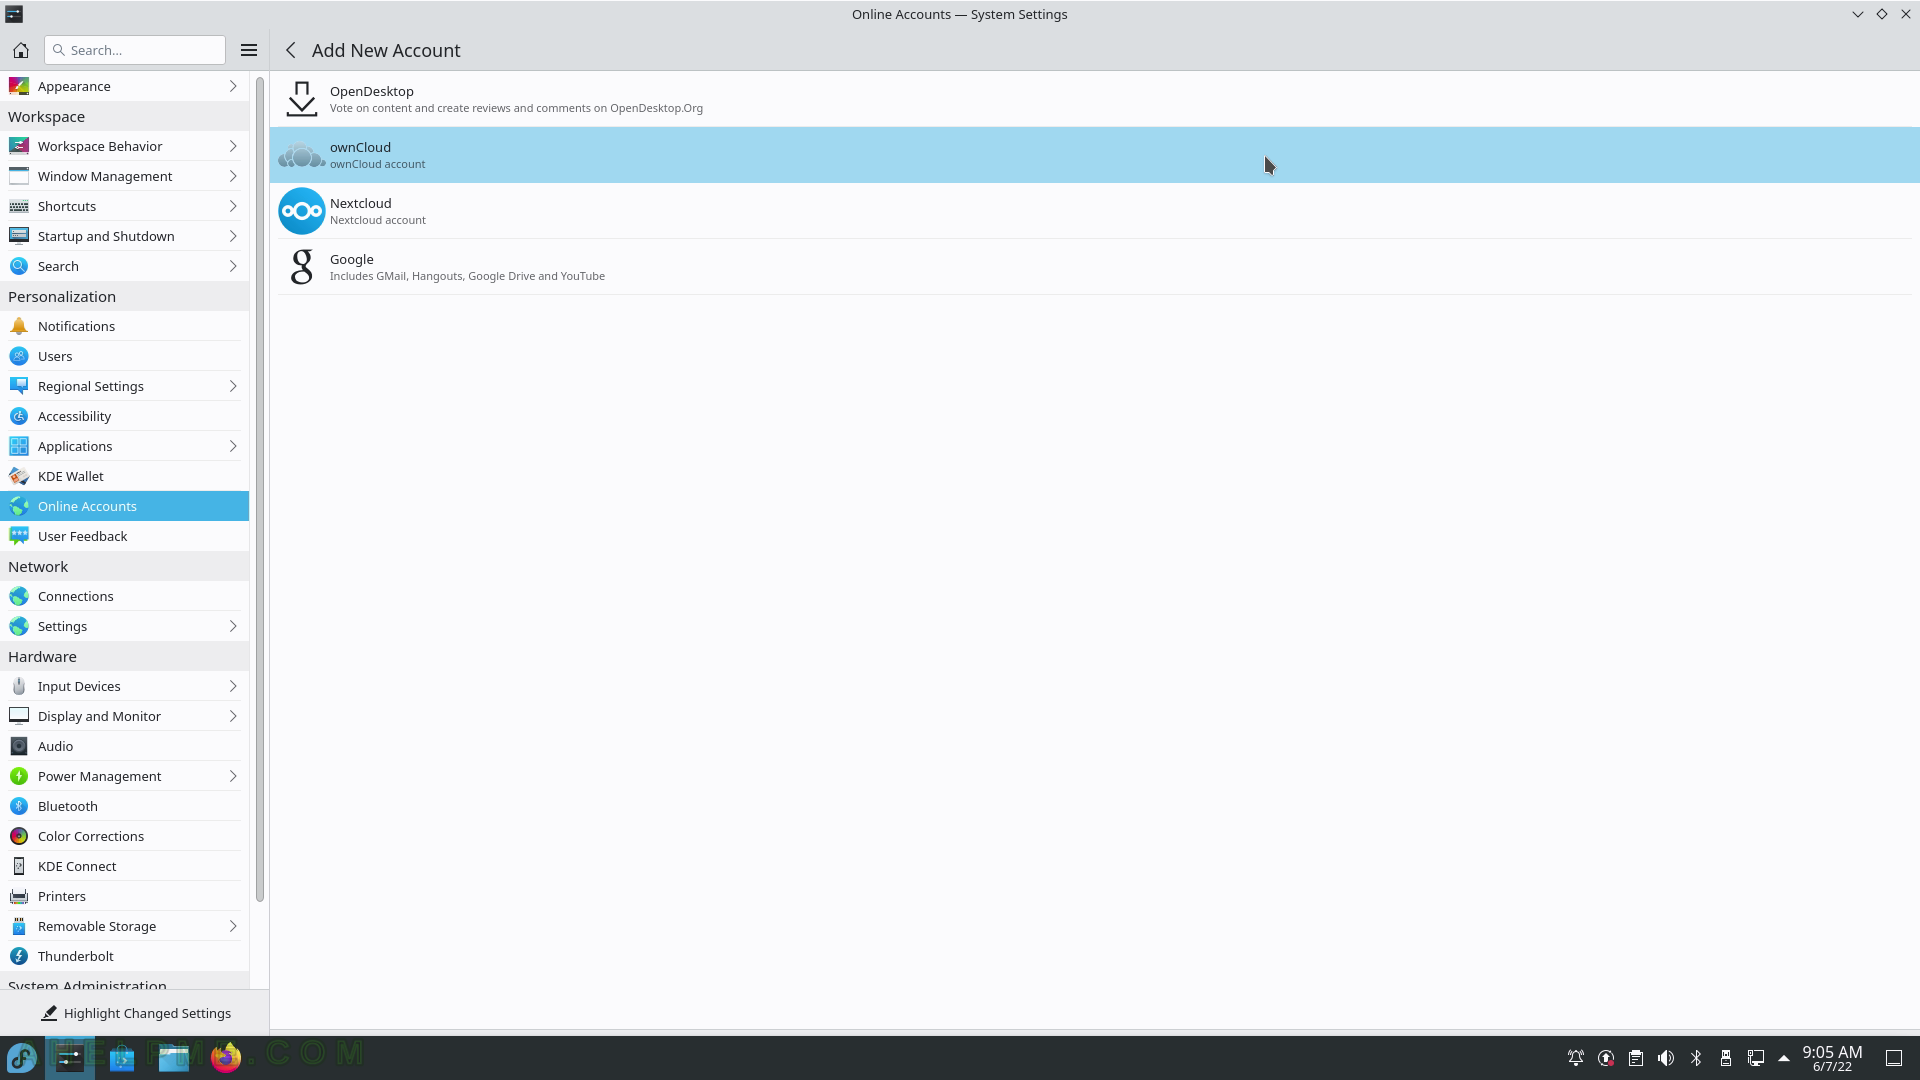Click the System Settings taskbar entry
The width and height of the screenshot is (1920, 1080).
point(70,1057)
